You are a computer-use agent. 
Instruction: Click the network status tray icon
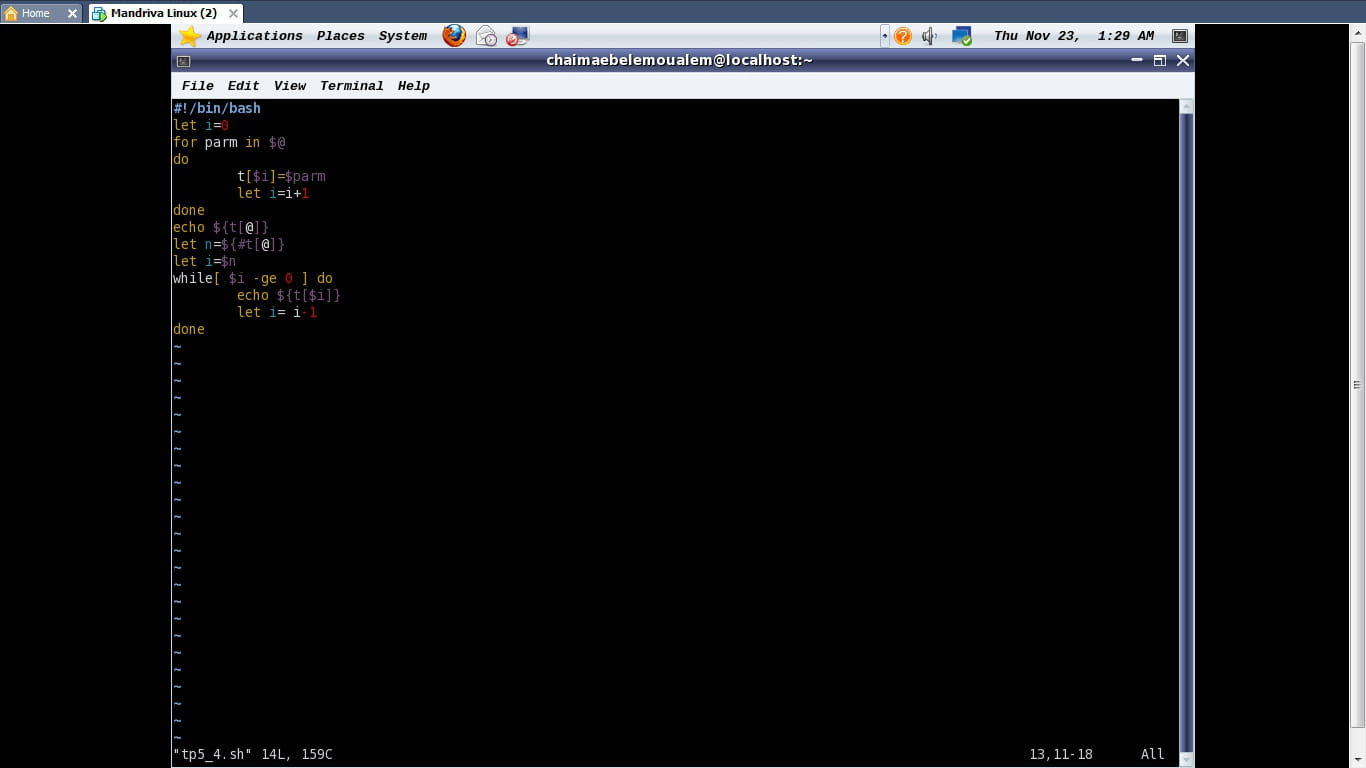[961, 36]
